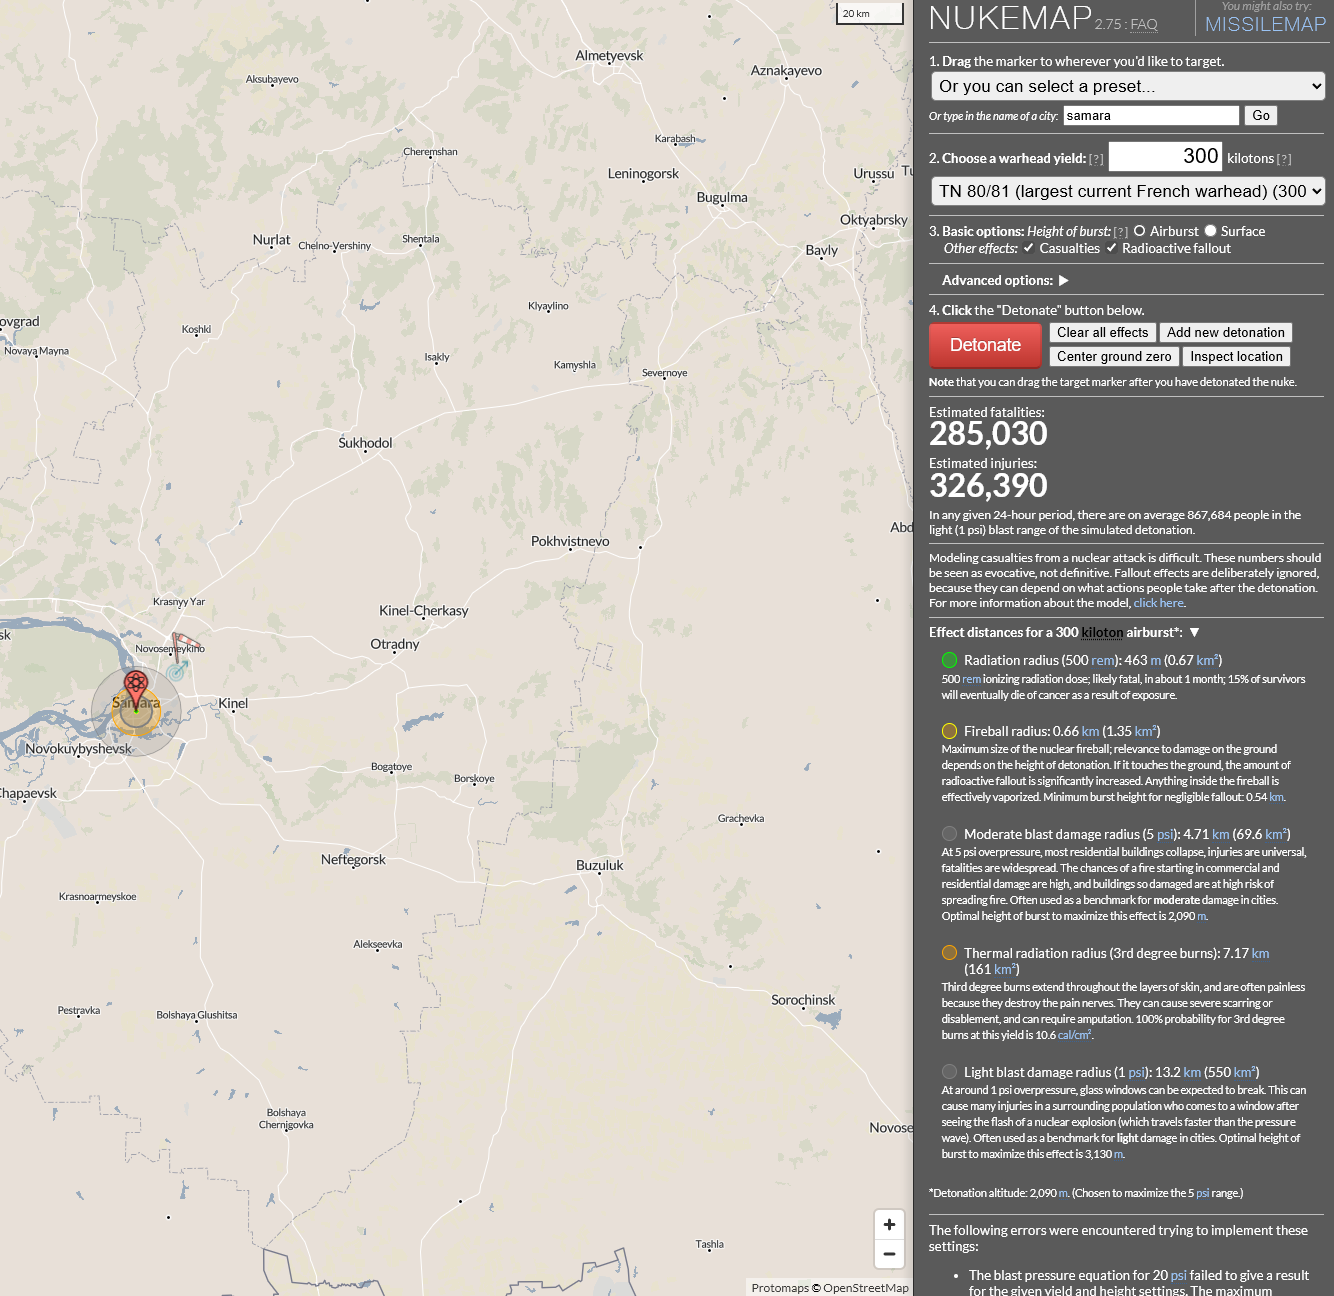Click 'km²' link in Moderate blast damage heading

(1275, 834)
